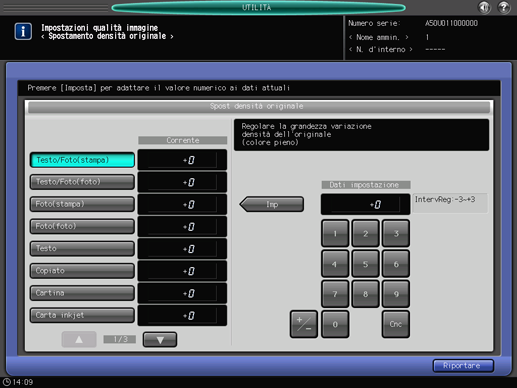
Task: Click the speaker accessibility icon at top right
Action: (484, 7)
